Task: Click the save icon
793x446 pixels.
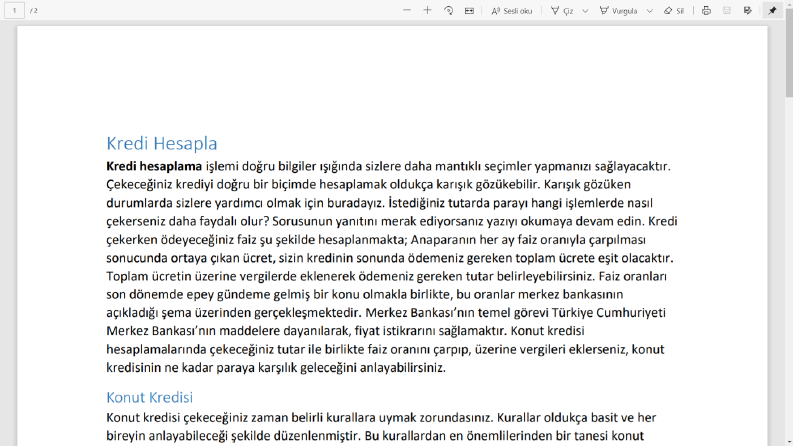Action: pyautogui.click(x=727, y=10)
